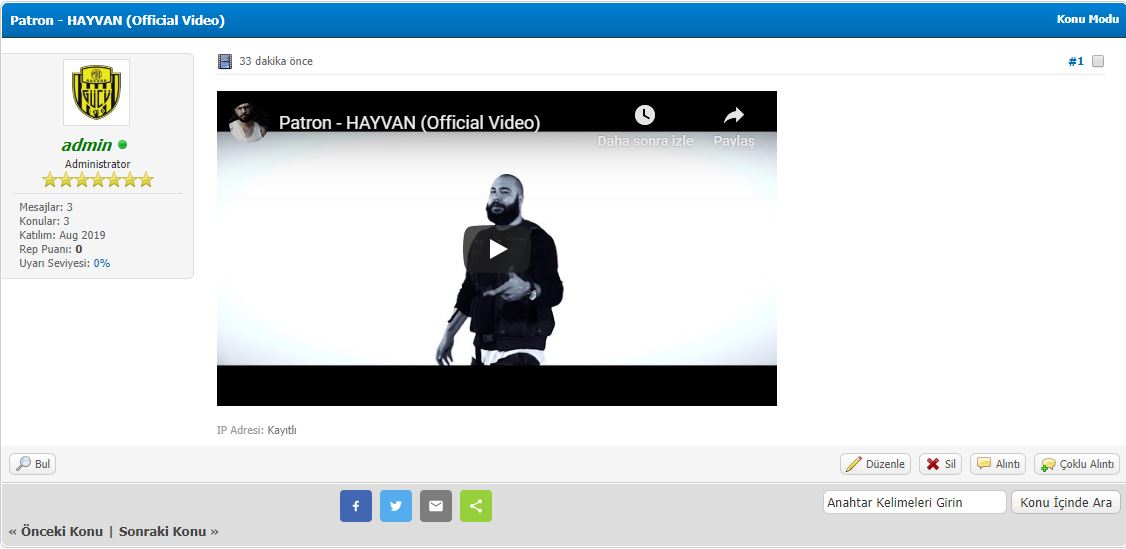Click the Paylaş share arrow icon
The width and height of the screenshot is (1126, 549).
pos(733,116)
